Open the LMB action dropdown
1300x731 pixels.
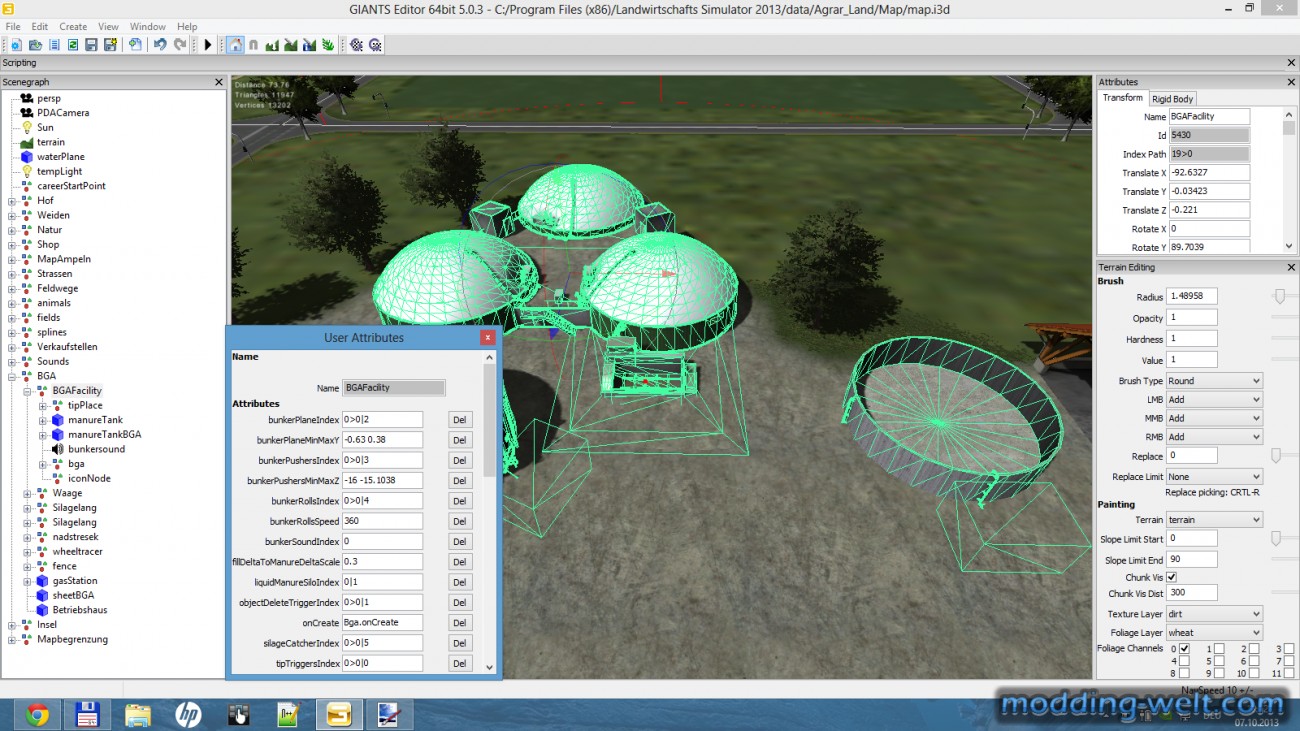(1214, 400)
